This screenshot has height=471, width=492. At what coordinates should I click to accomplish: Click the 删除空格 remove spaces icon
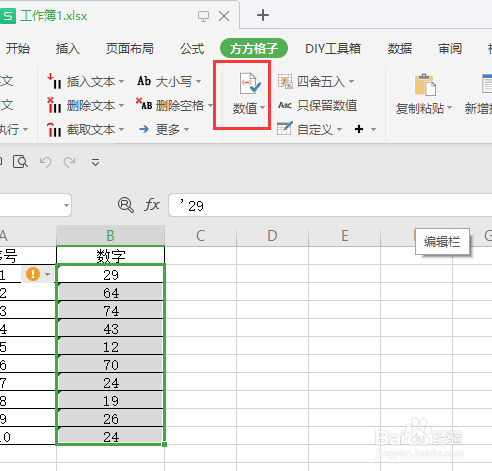coord(144,104)
